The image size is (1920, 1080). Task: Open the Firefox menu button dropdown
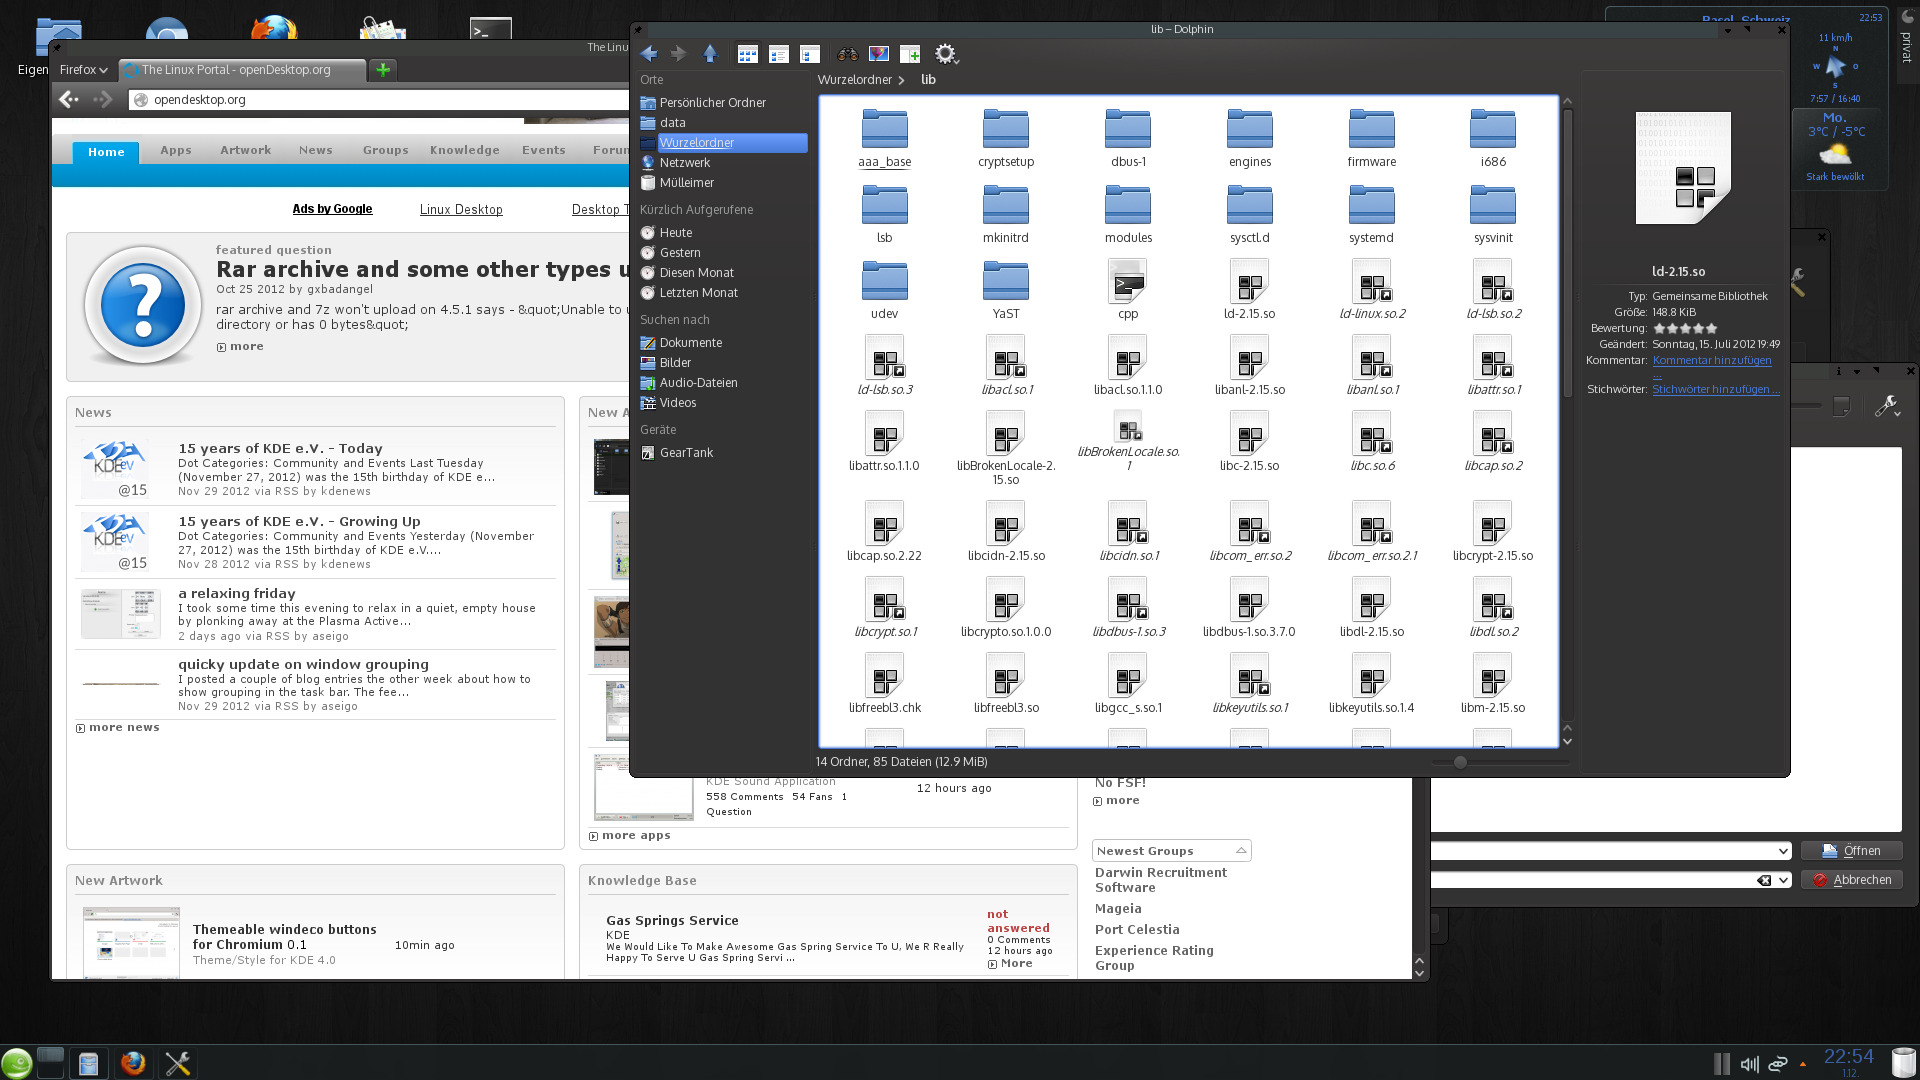[x=83, y=70]
